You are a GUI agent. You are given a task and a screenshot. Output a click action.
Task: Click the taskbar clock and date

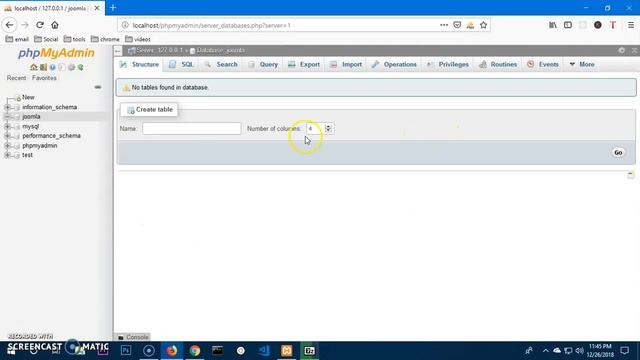pos(600,351)
